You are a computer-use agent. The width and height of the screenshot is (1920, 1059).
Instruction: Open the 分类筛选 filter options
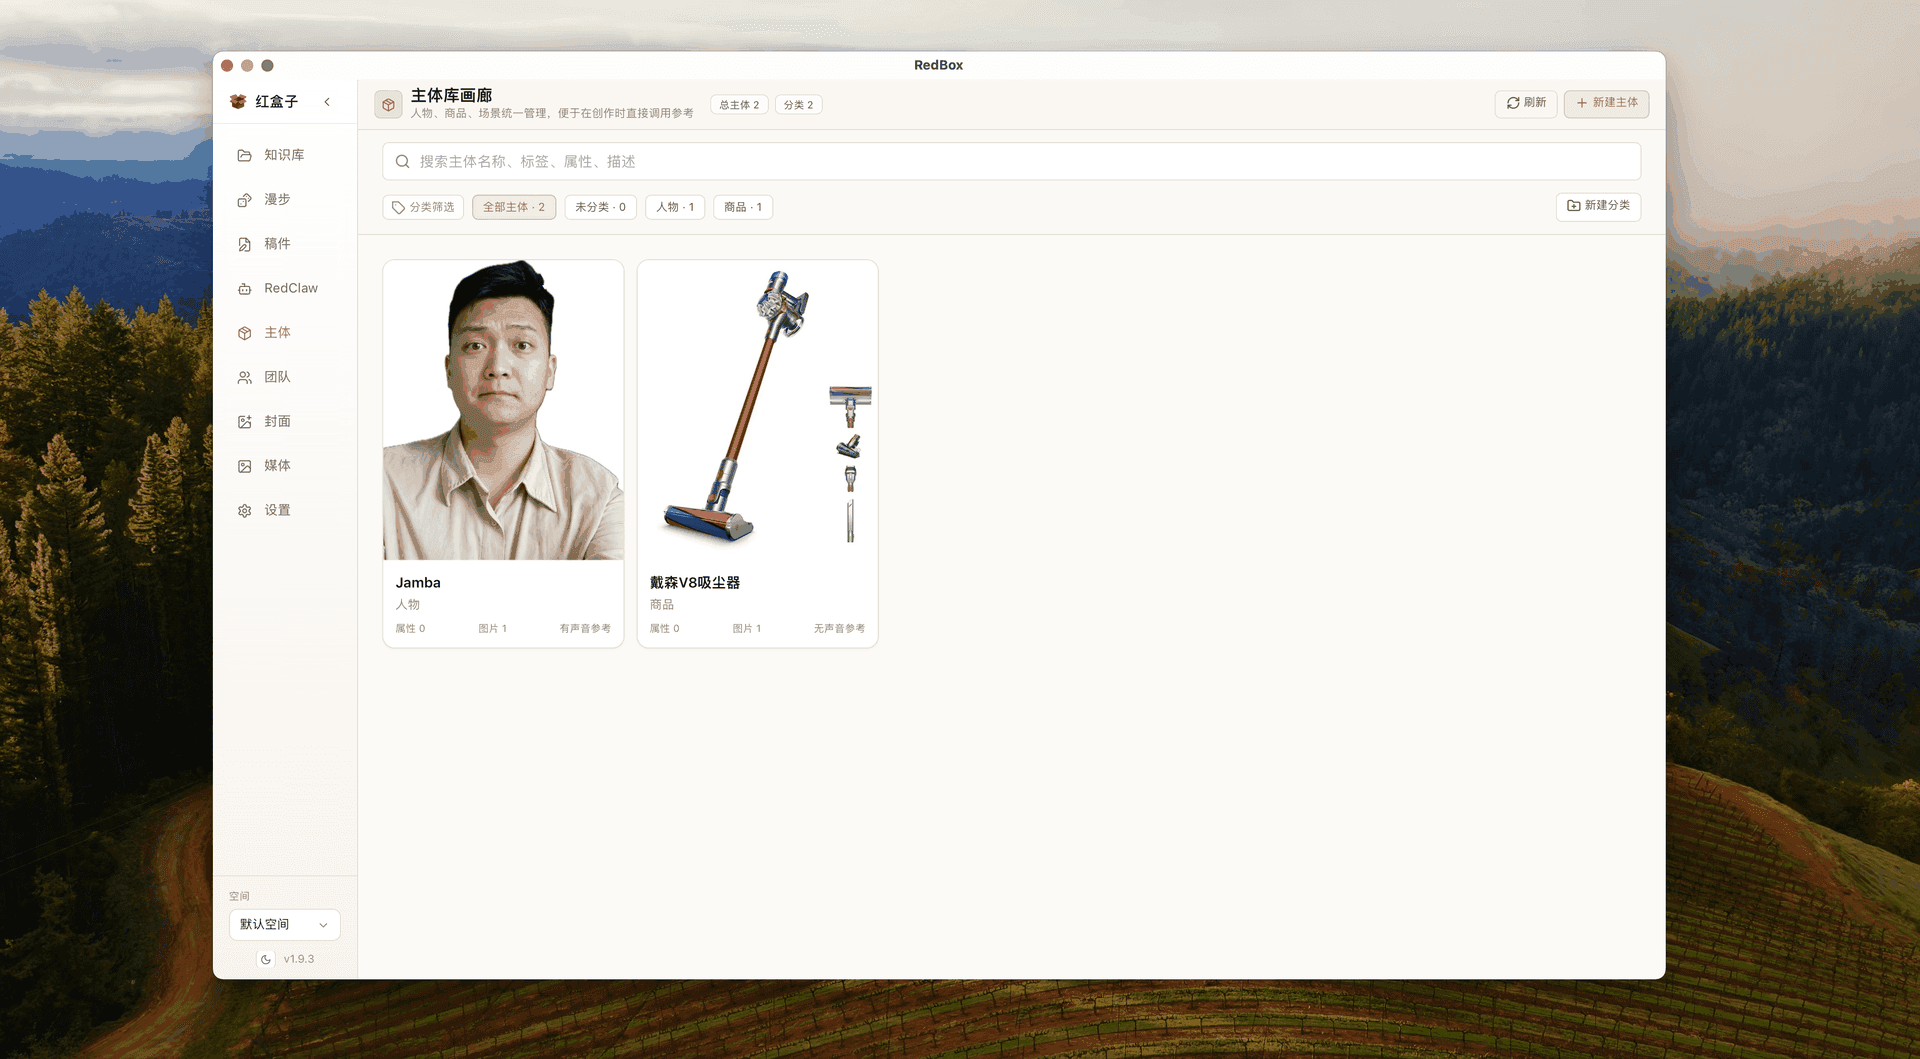point(422,207)
